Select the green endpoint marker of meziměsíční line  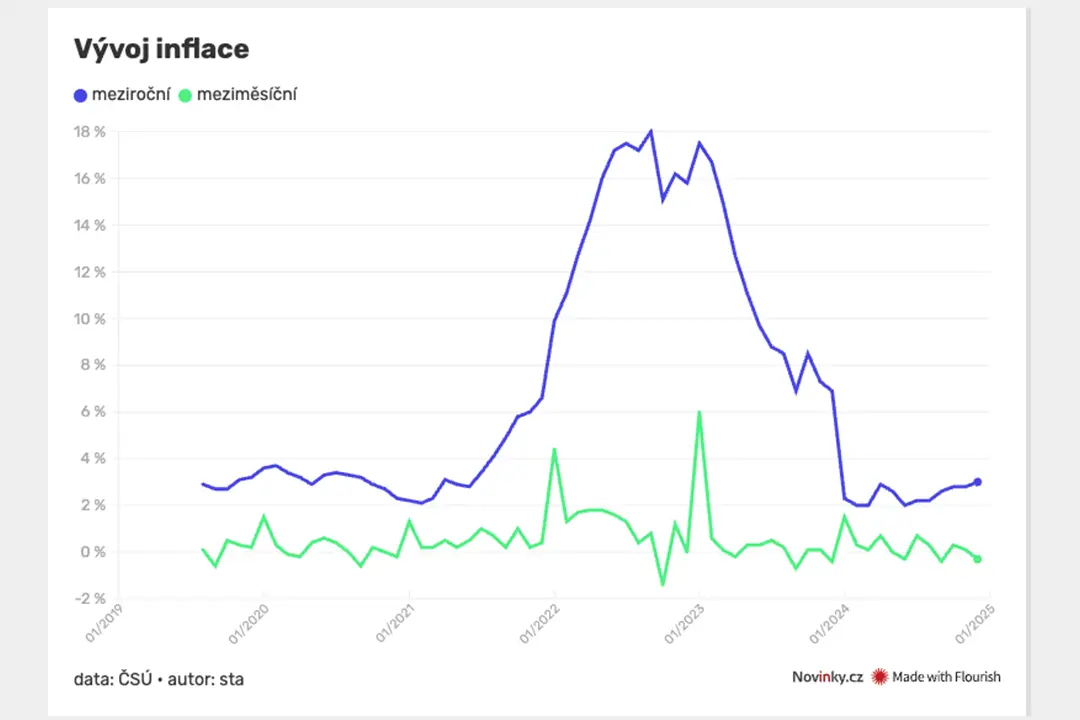click(977, 559)
